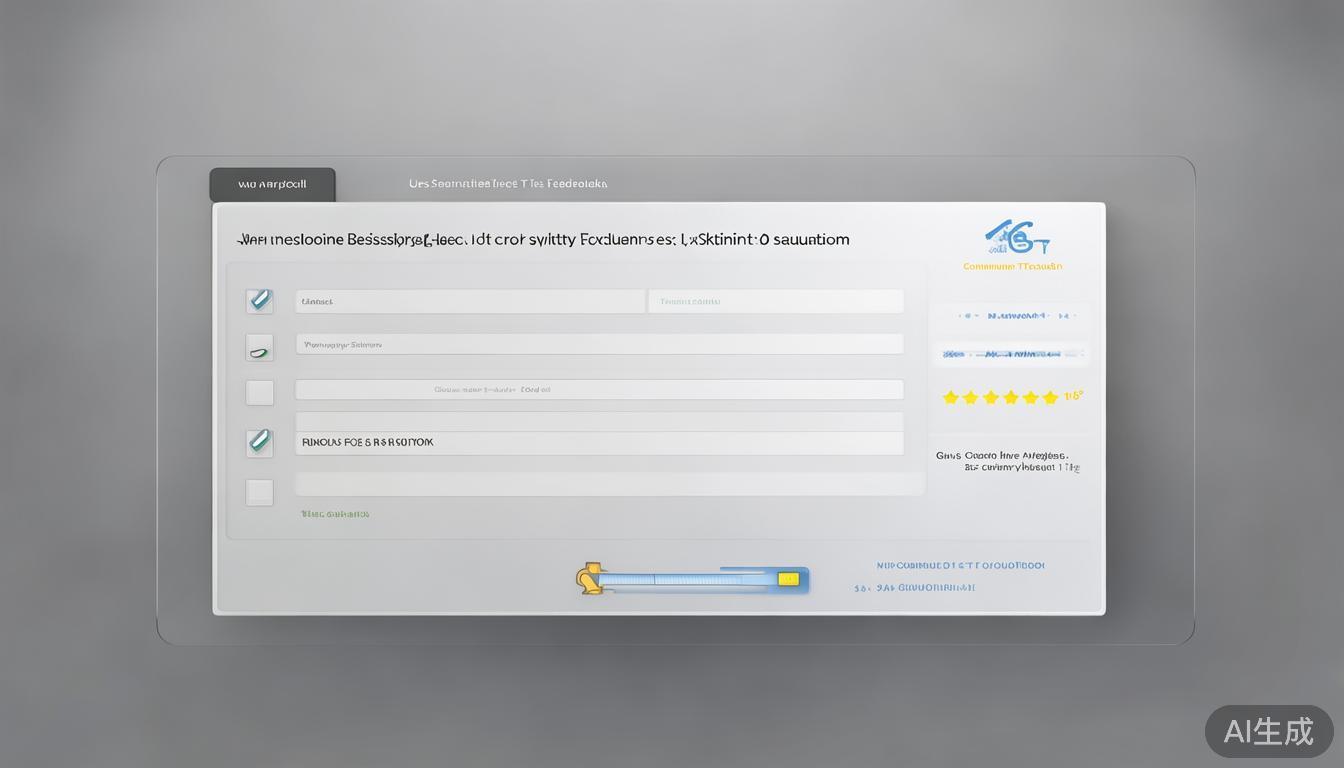The width and height of the screenshot is (1344, 768).
Task: Click the yellow handle on the blue bar
Action: pos(788,579)
